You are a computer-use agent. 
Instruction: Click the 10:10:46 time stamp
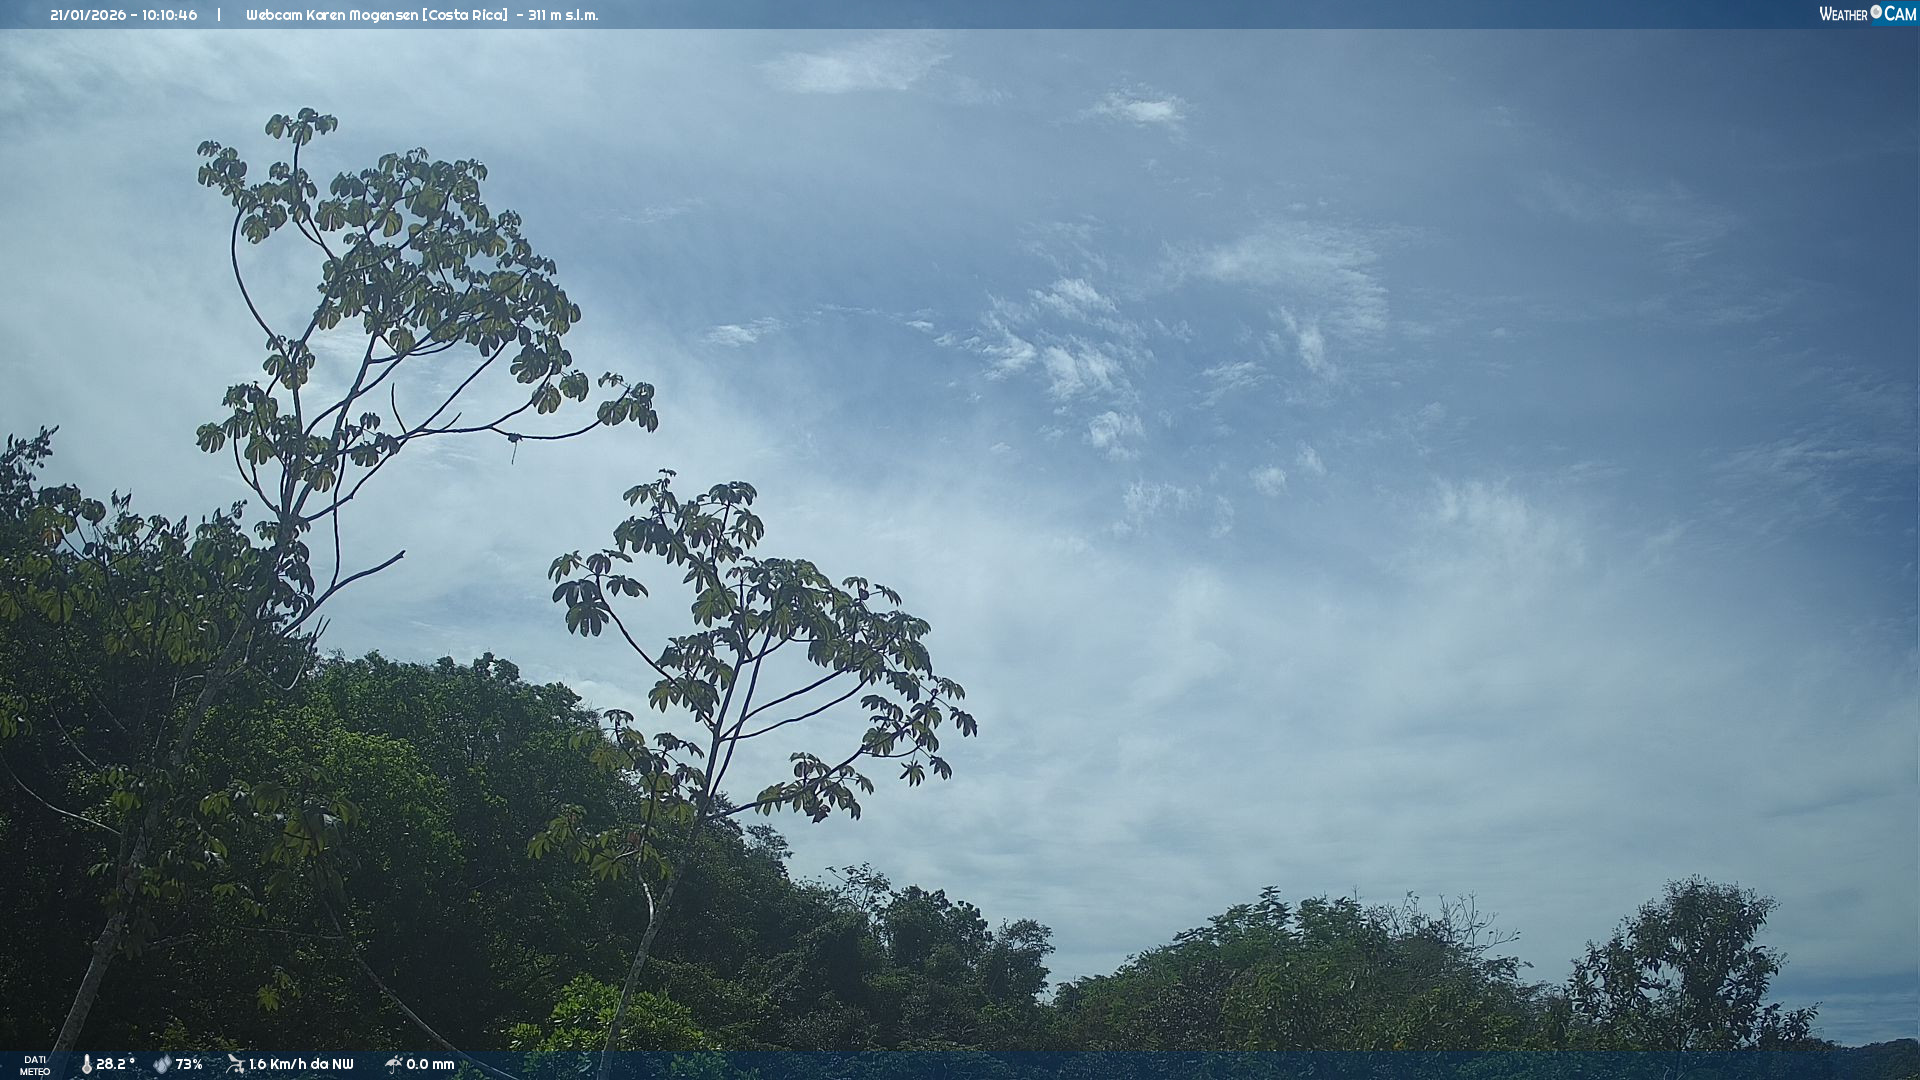click(169, 15)
